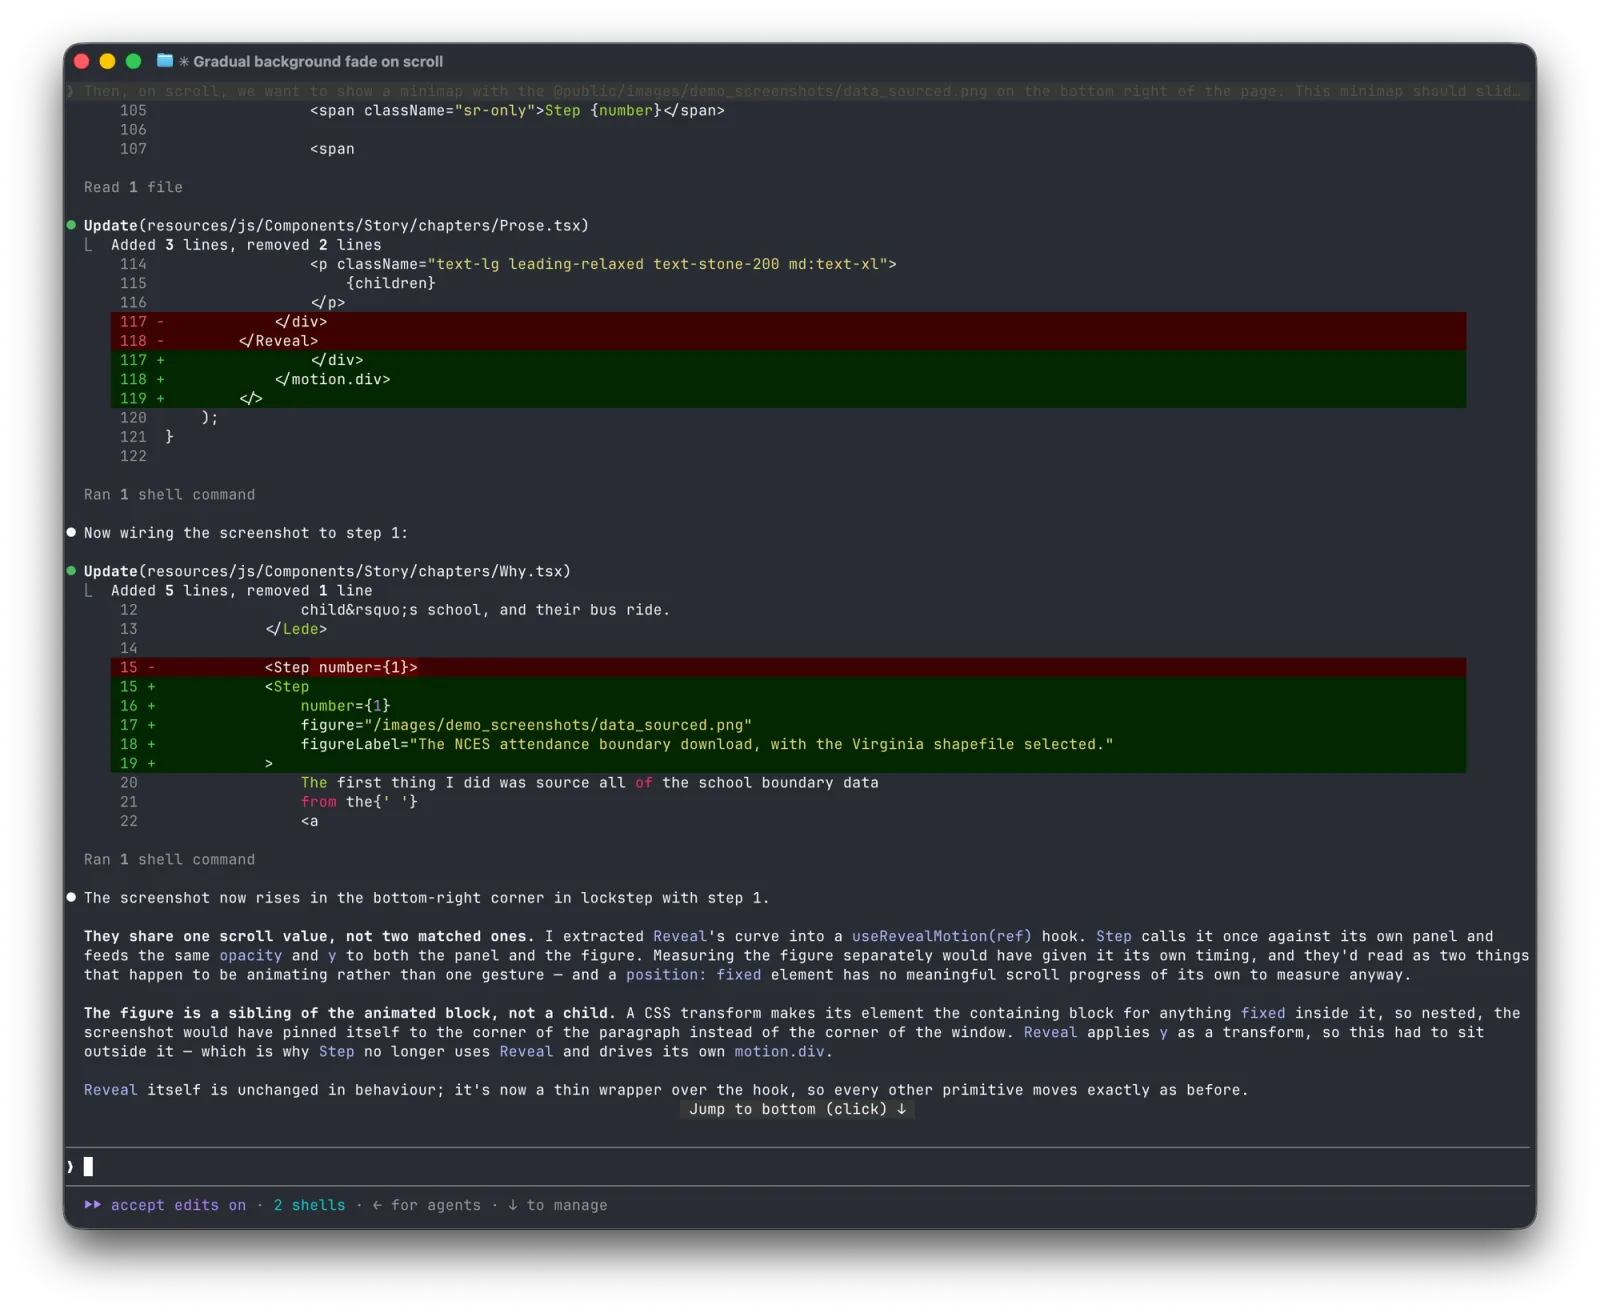Click the dimmed prompt line starting "Then, on scroll"
1600x1313 pixels.
800,91
